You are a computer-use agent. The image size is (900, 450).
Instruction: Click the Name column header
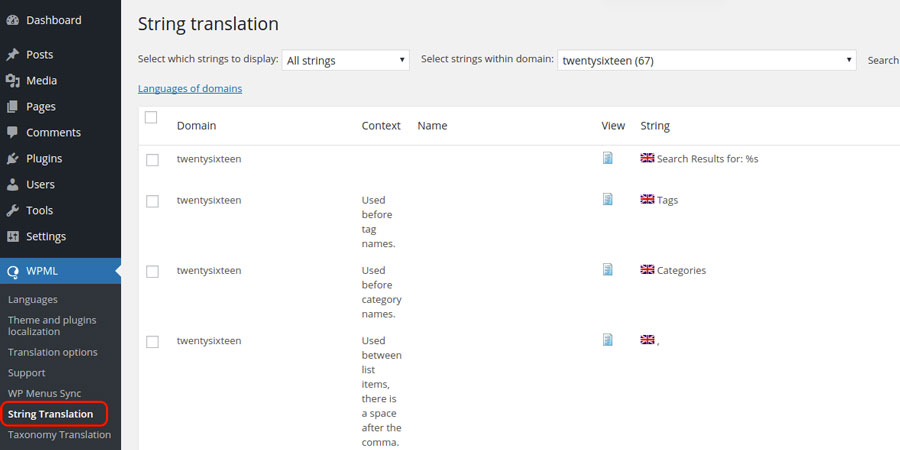(x=432, y=126)
